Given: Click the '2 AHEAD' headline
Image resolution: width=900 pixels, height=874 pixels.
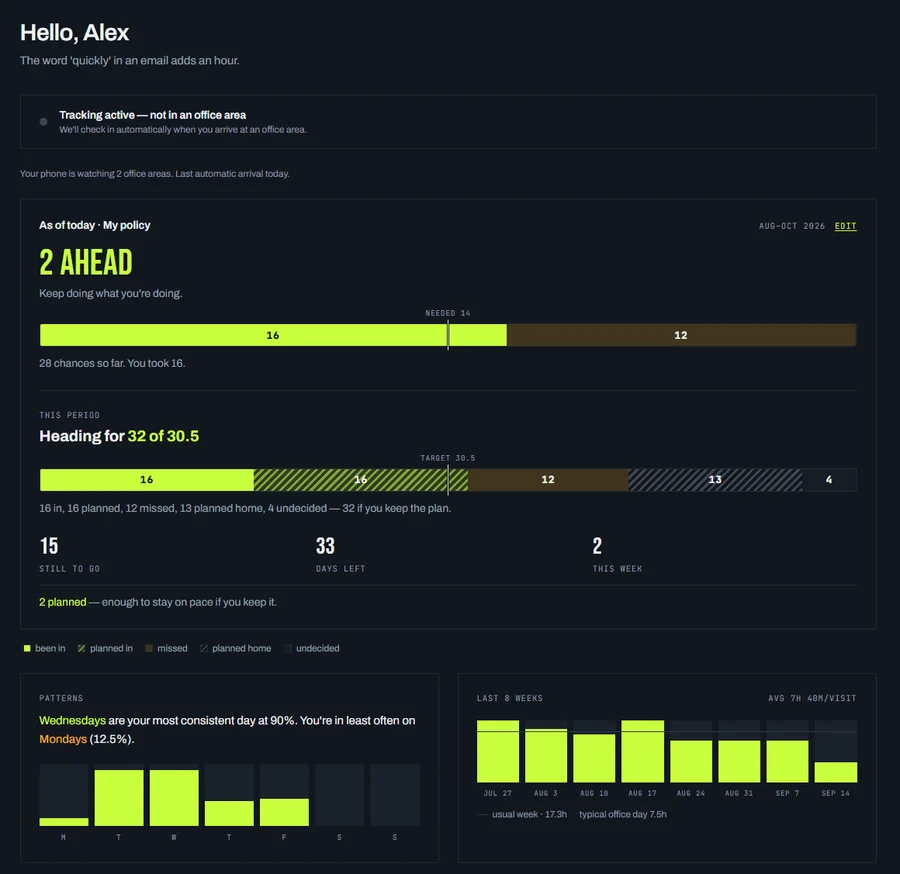Looking at the screenshot, I should (86, 263).
